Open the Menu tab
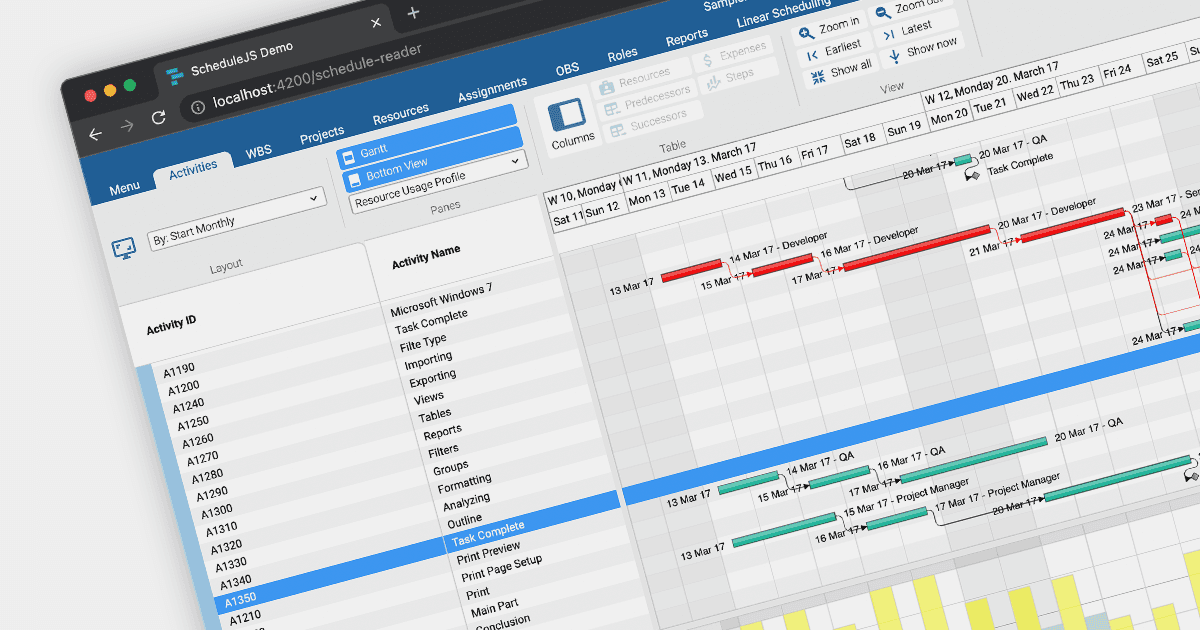 (x=125, y=189)
